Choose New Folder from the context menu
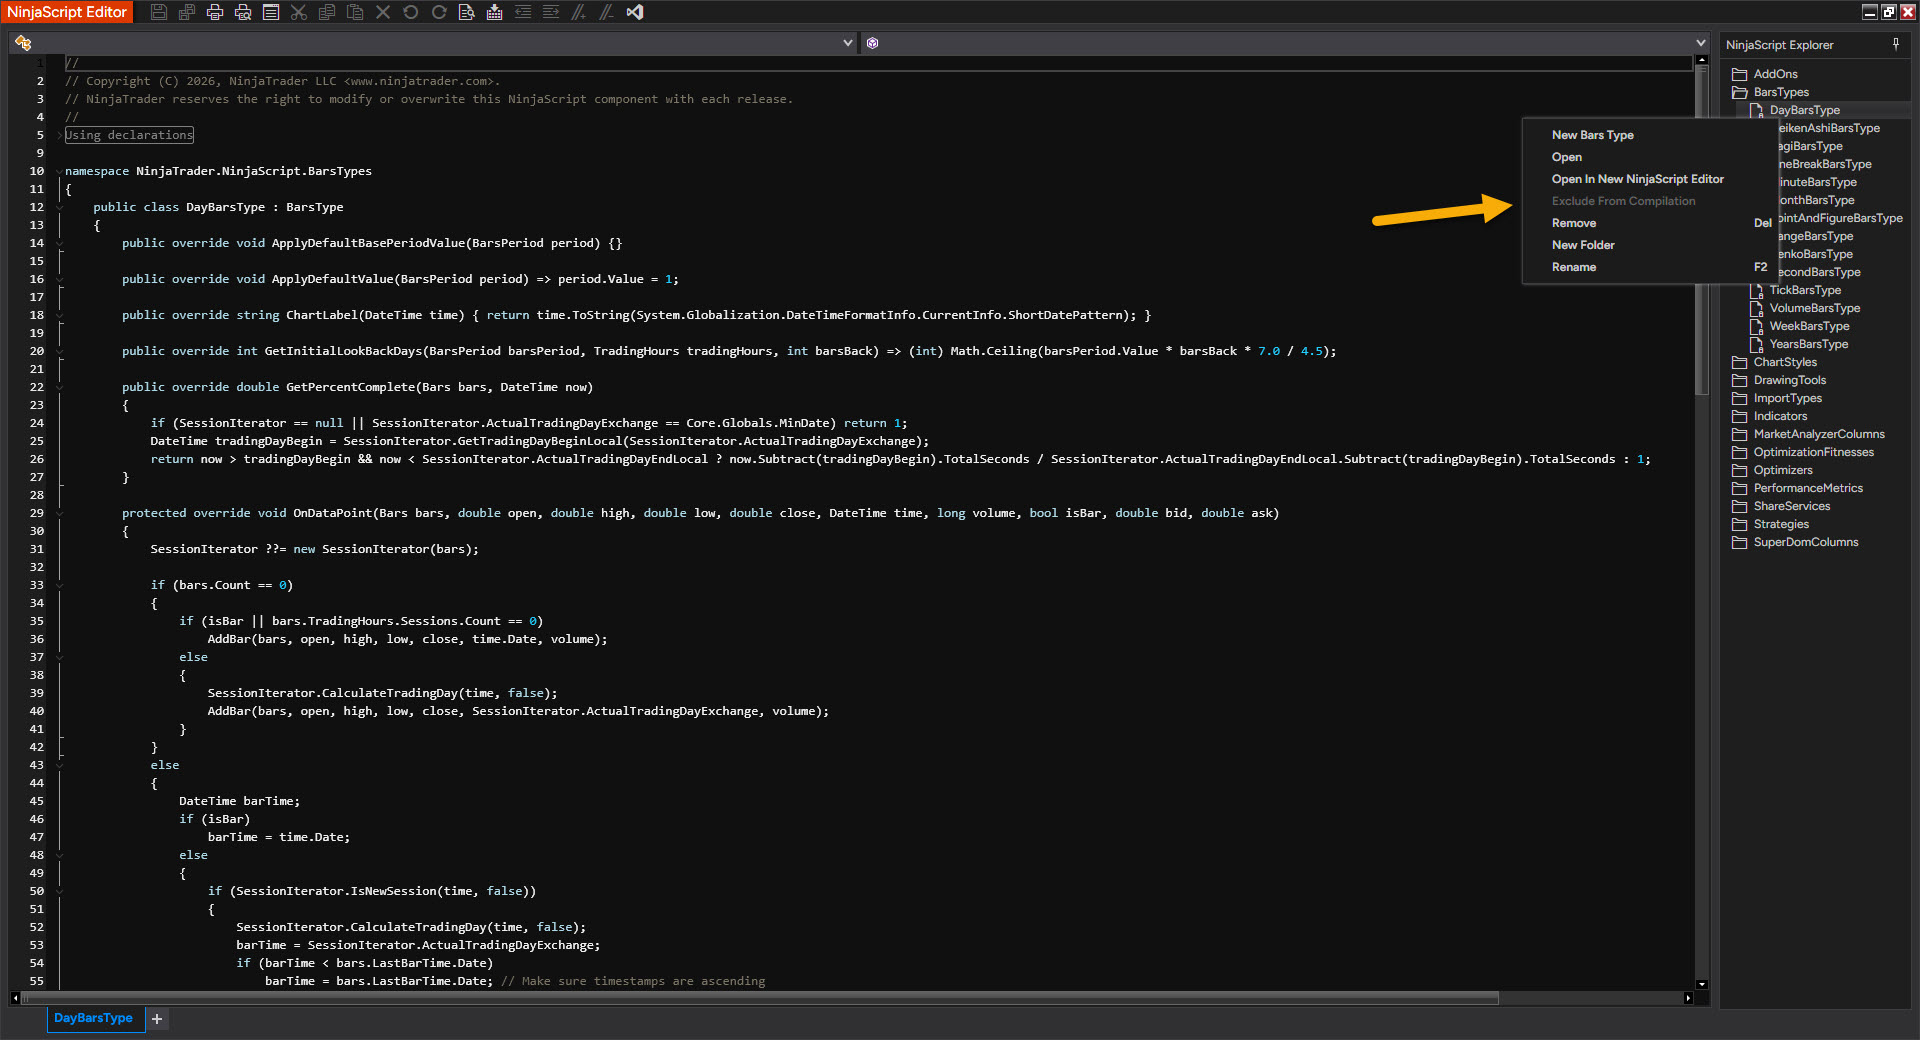This screenshot has height=1040, width=1920. (1648, 245)
